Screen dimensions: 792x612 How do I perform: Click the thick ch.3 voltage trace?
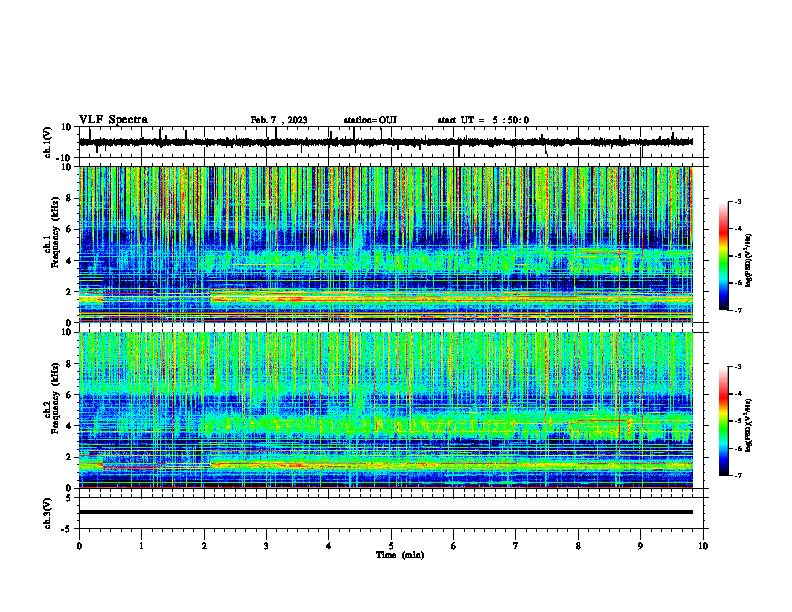pos(386,512)
